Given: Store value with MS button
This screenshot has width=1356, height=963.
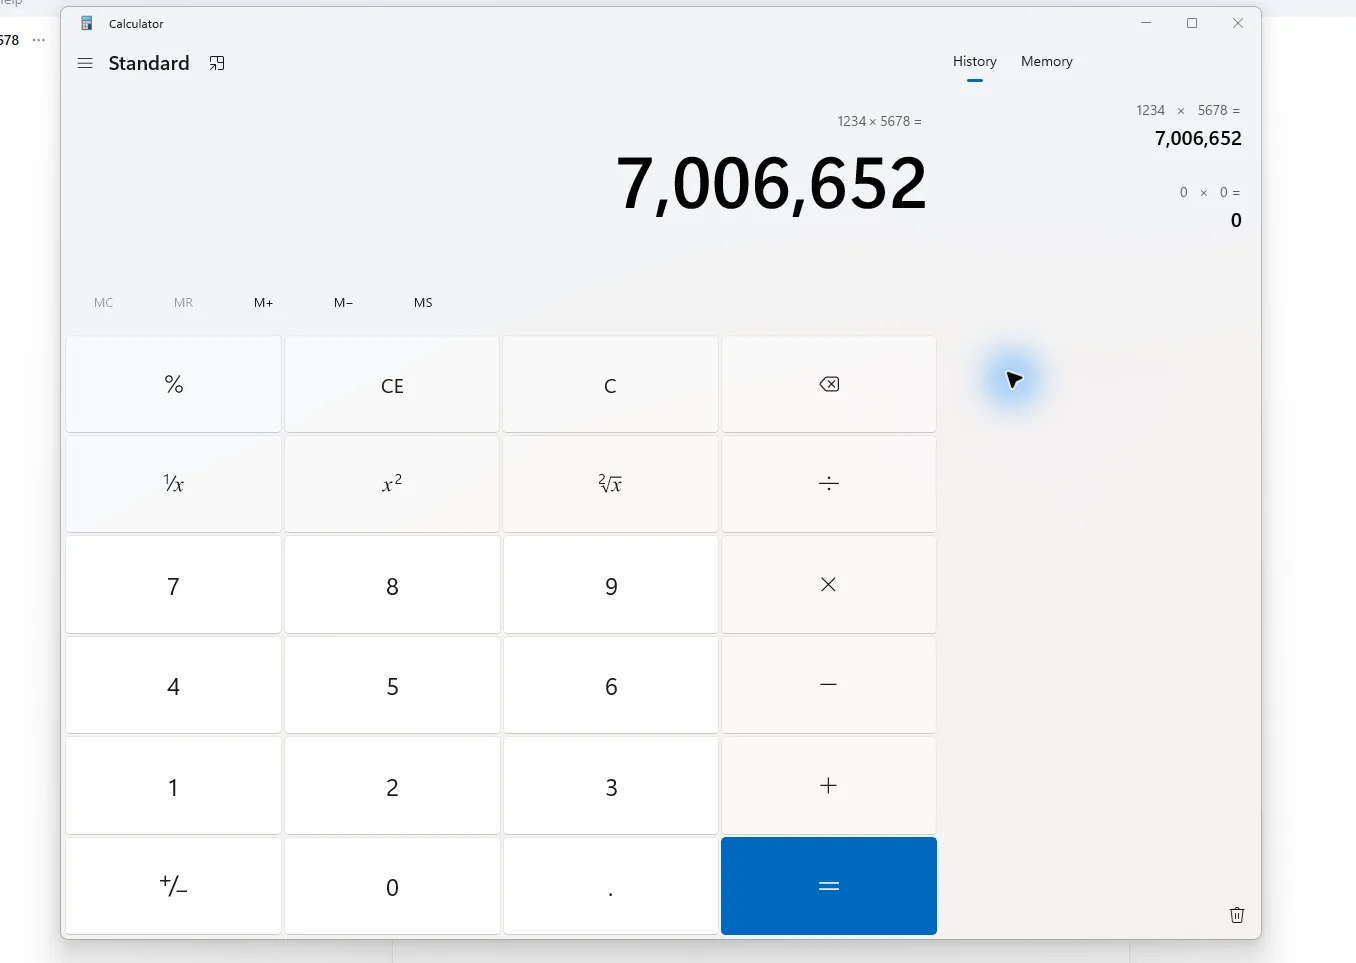Looking at the screenshot, I should click(424, 302).
